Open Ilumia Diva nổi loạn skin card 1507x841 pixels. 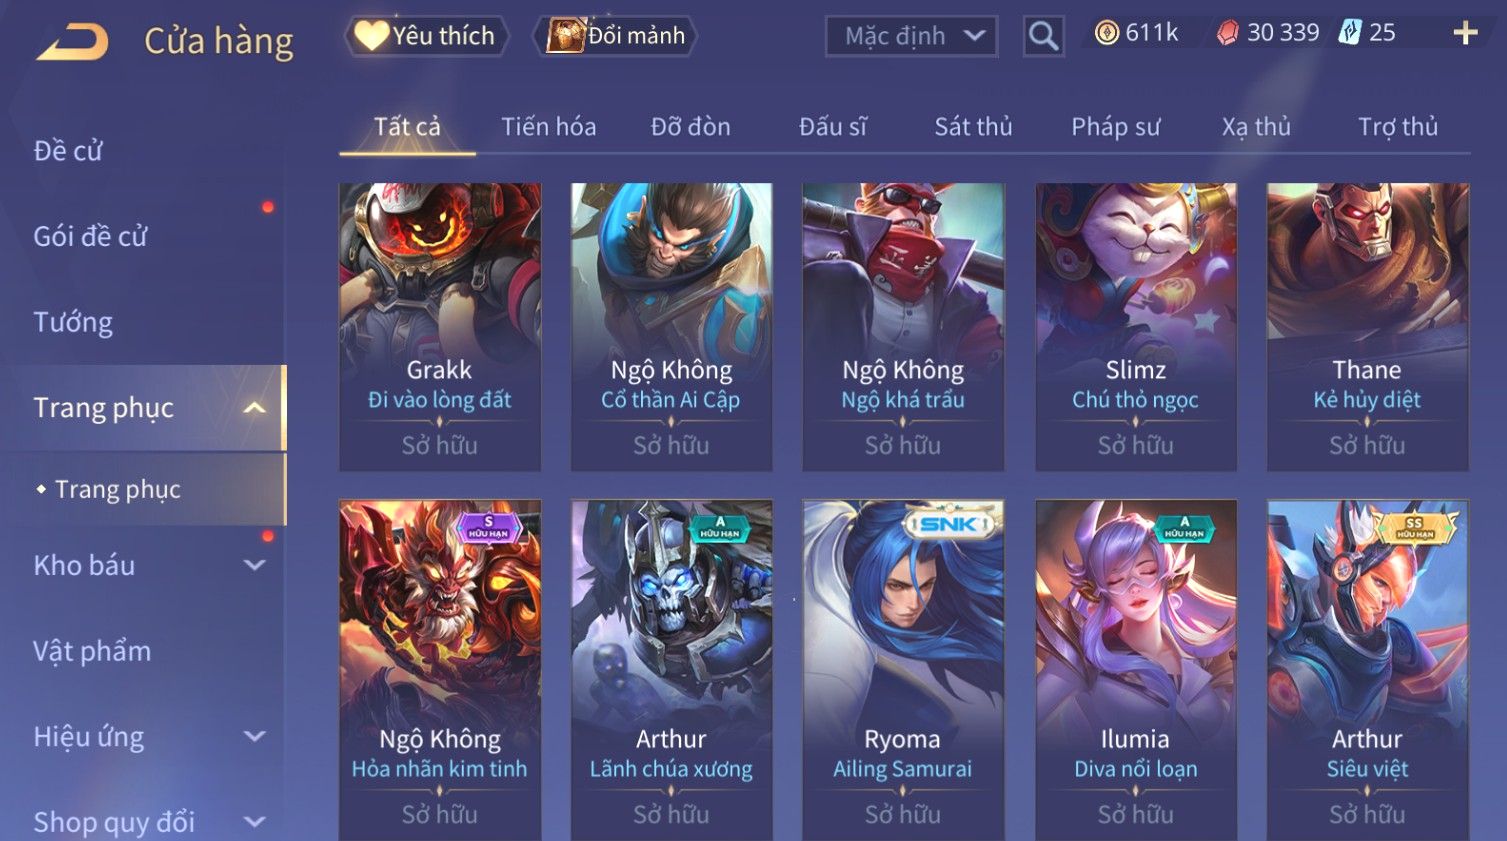[x=1136, y=670]
